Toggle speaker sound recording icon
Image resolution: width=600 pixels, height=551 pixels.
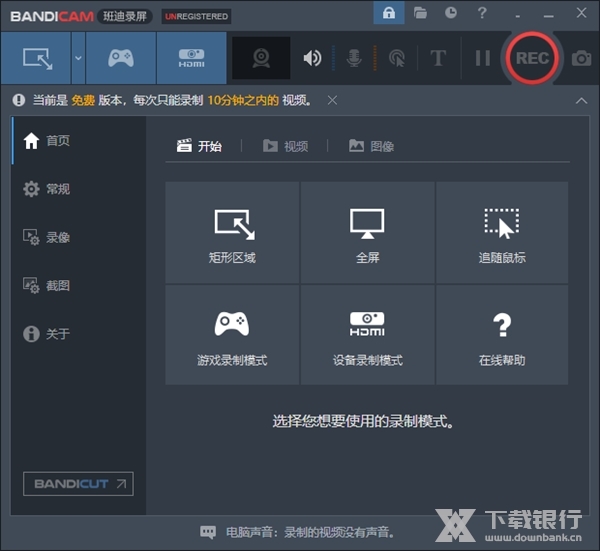pyautogui.click(x=312, y=58)
